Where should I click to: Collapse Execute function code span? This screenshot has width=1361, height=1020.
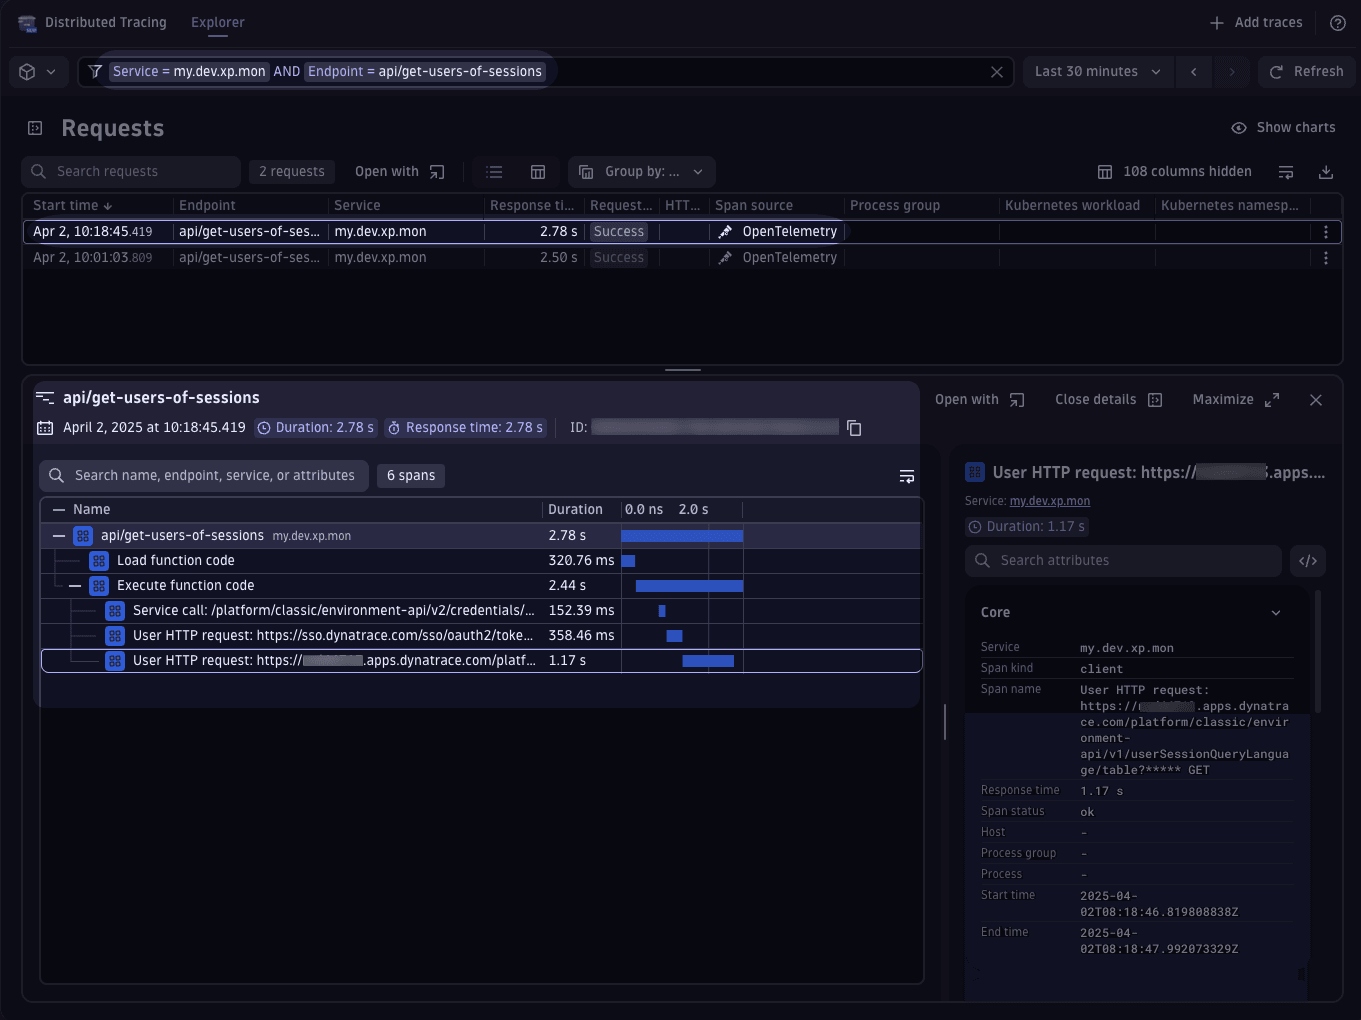[x=75, y=586]
